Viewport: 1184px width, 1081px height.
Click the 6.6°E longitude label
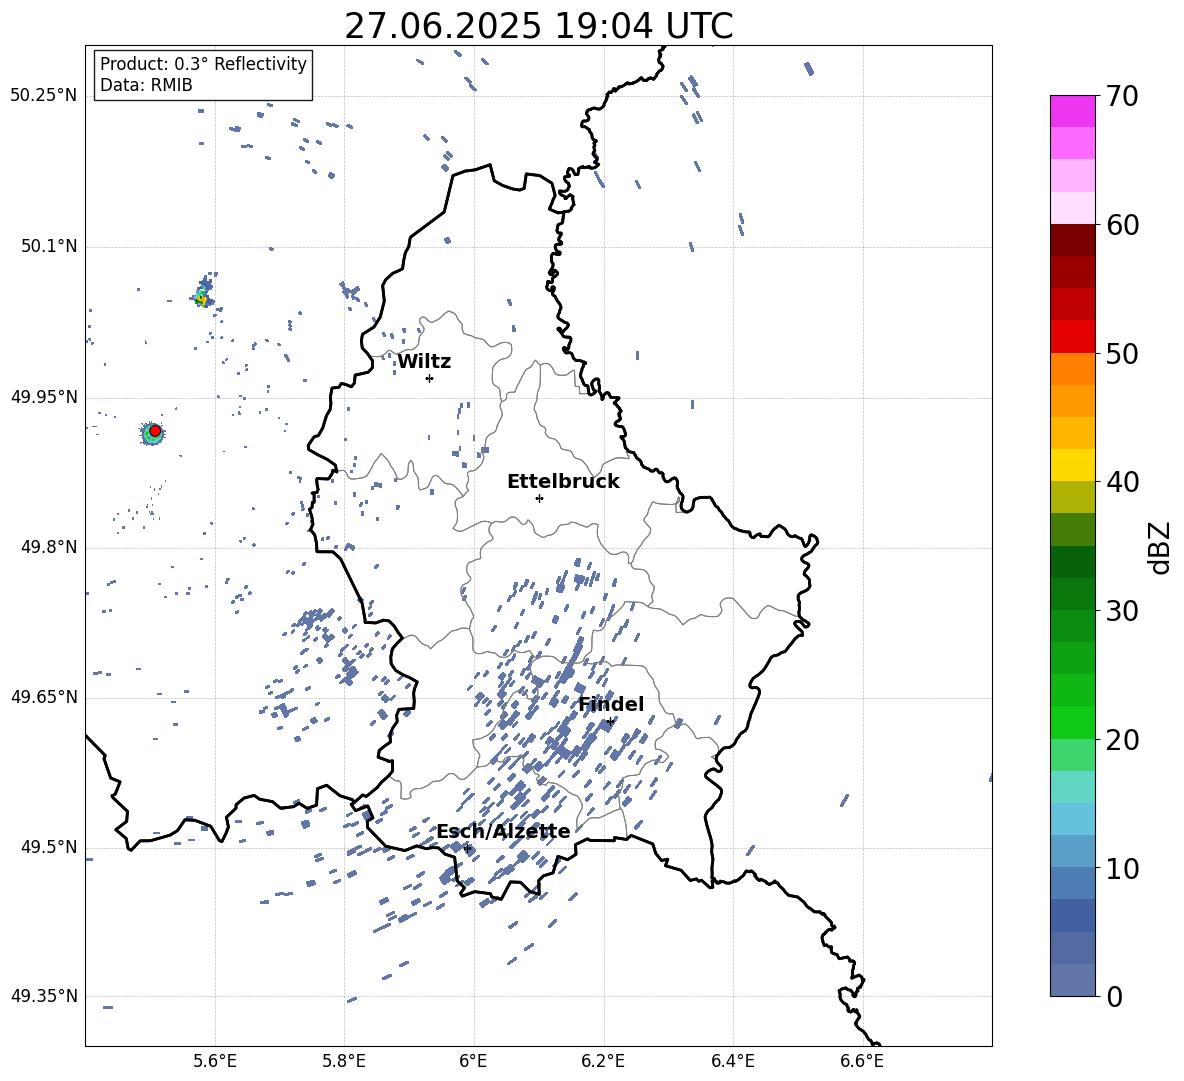coord(862,1061)
